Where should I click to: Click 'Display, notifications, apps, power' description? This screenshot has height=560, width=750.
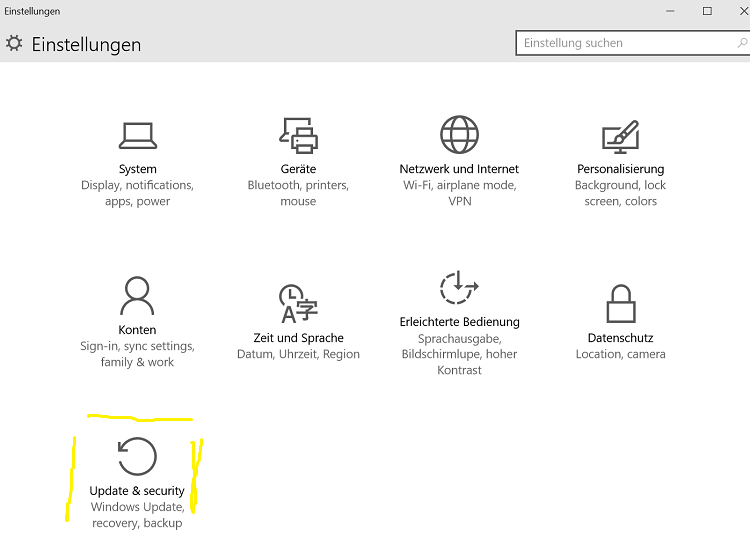tap(137, 193)
